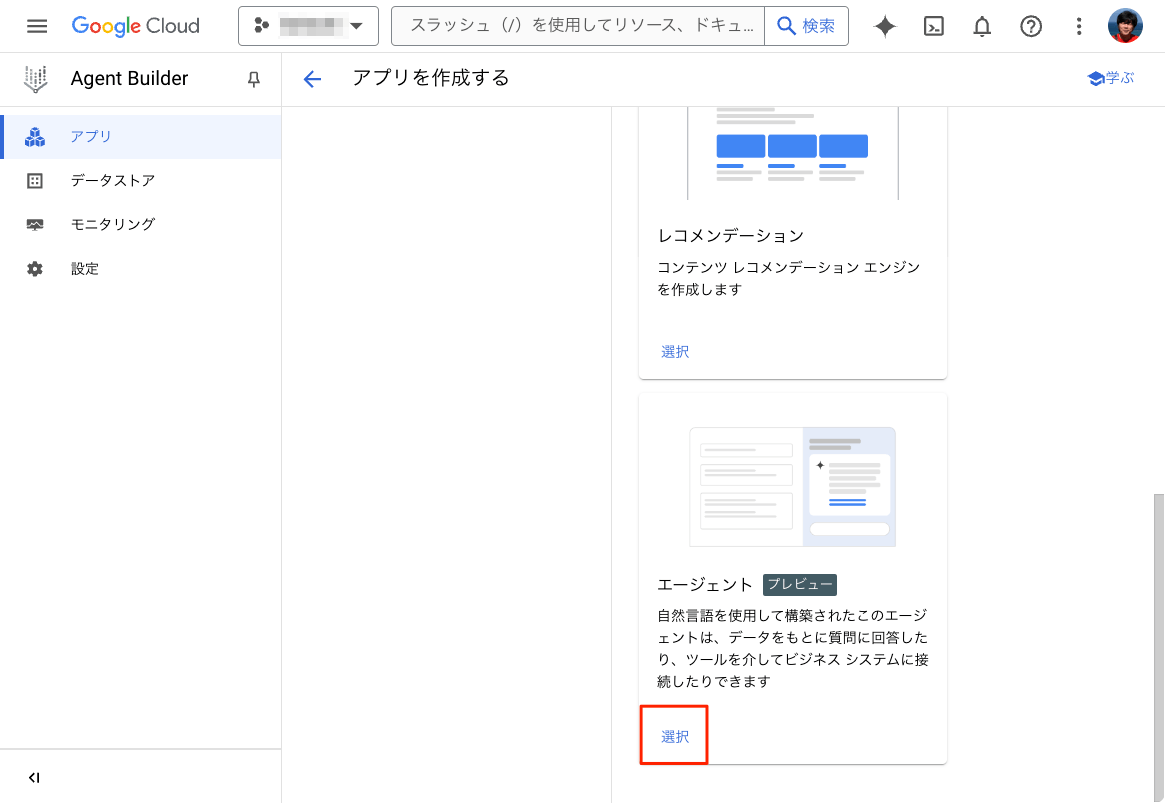Go back with the left arrow
Viewport: 1165px width, 803px height.
312,79
